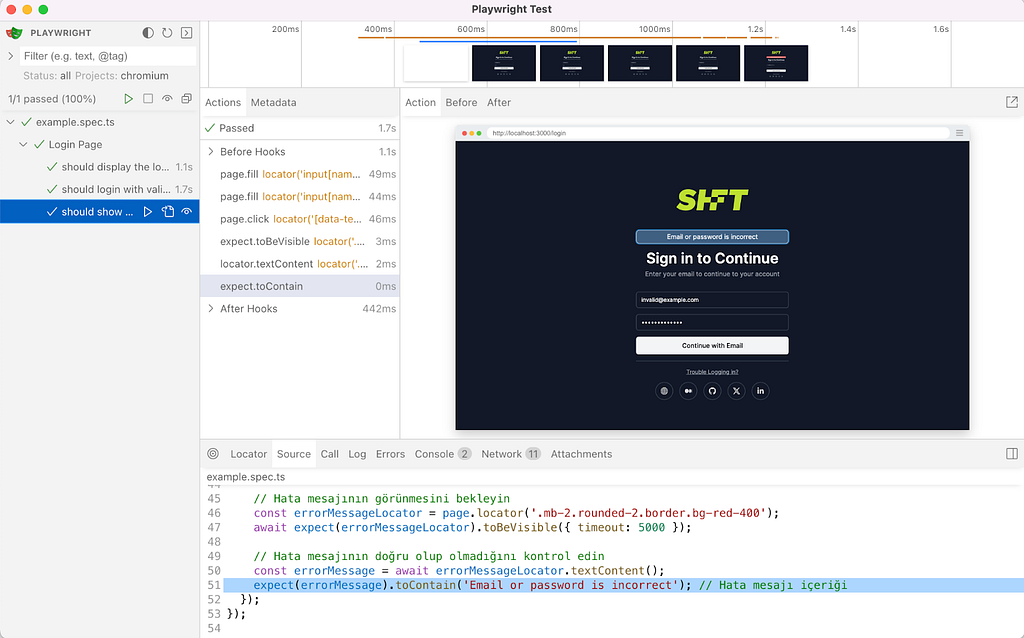The image size is (1024, 638).
Task: Click the test filter input field
Action: coord(108,56)
